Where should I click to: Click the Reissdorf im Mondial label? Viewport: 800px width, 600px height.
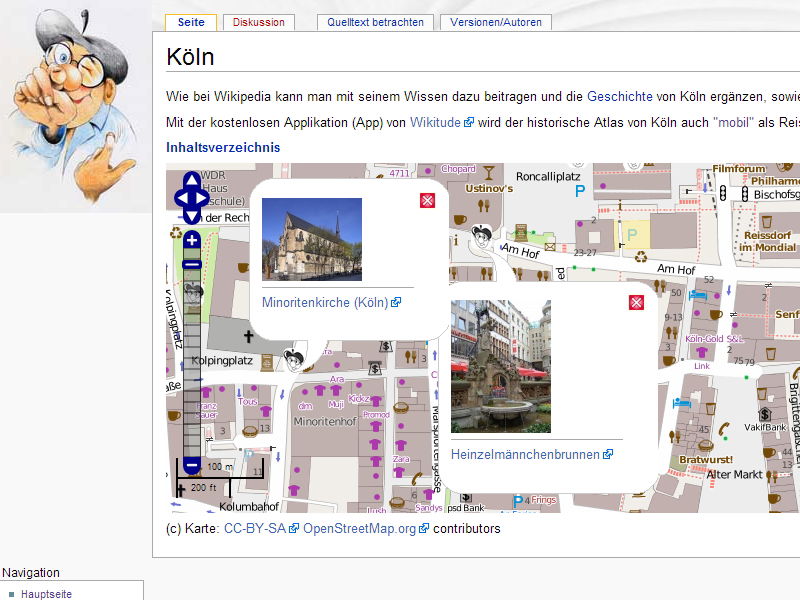pos(767,241)
